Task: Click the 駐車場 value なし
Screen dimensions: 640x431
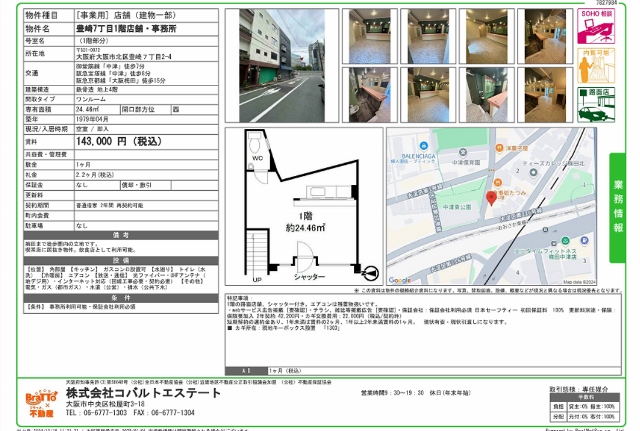Action: 82,225
